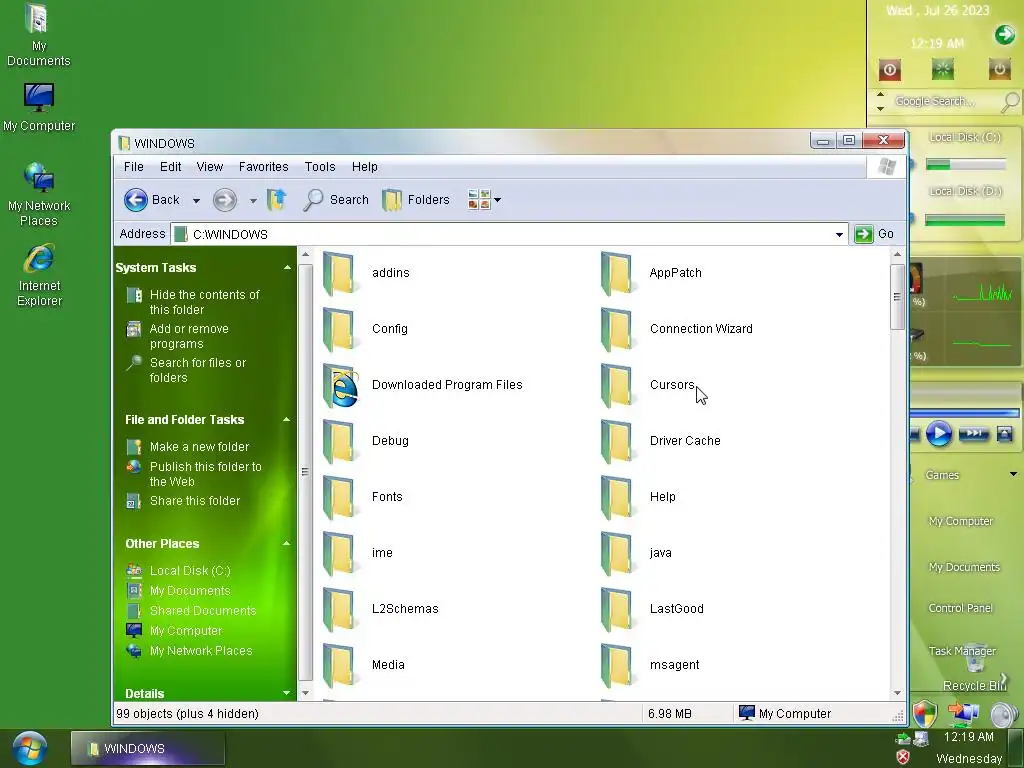The height and width of the screenshot is (768, 1024).
Task: Click the sidebar media player play button
Action: pyautogui.click(x=939, y=434)
